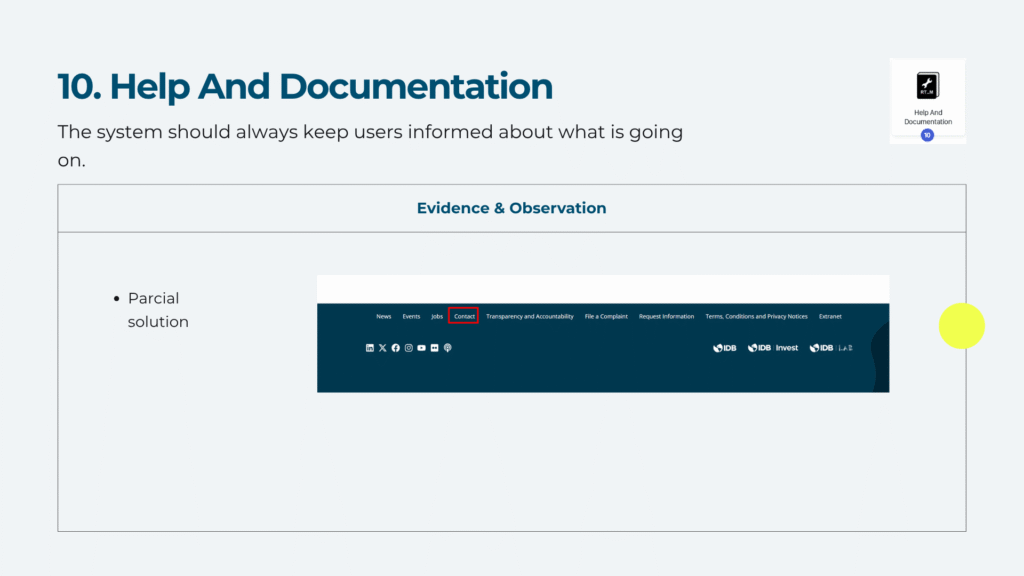Select the File a Complaint link
This screenshot has height=576, width=1024.
point(606,316)
